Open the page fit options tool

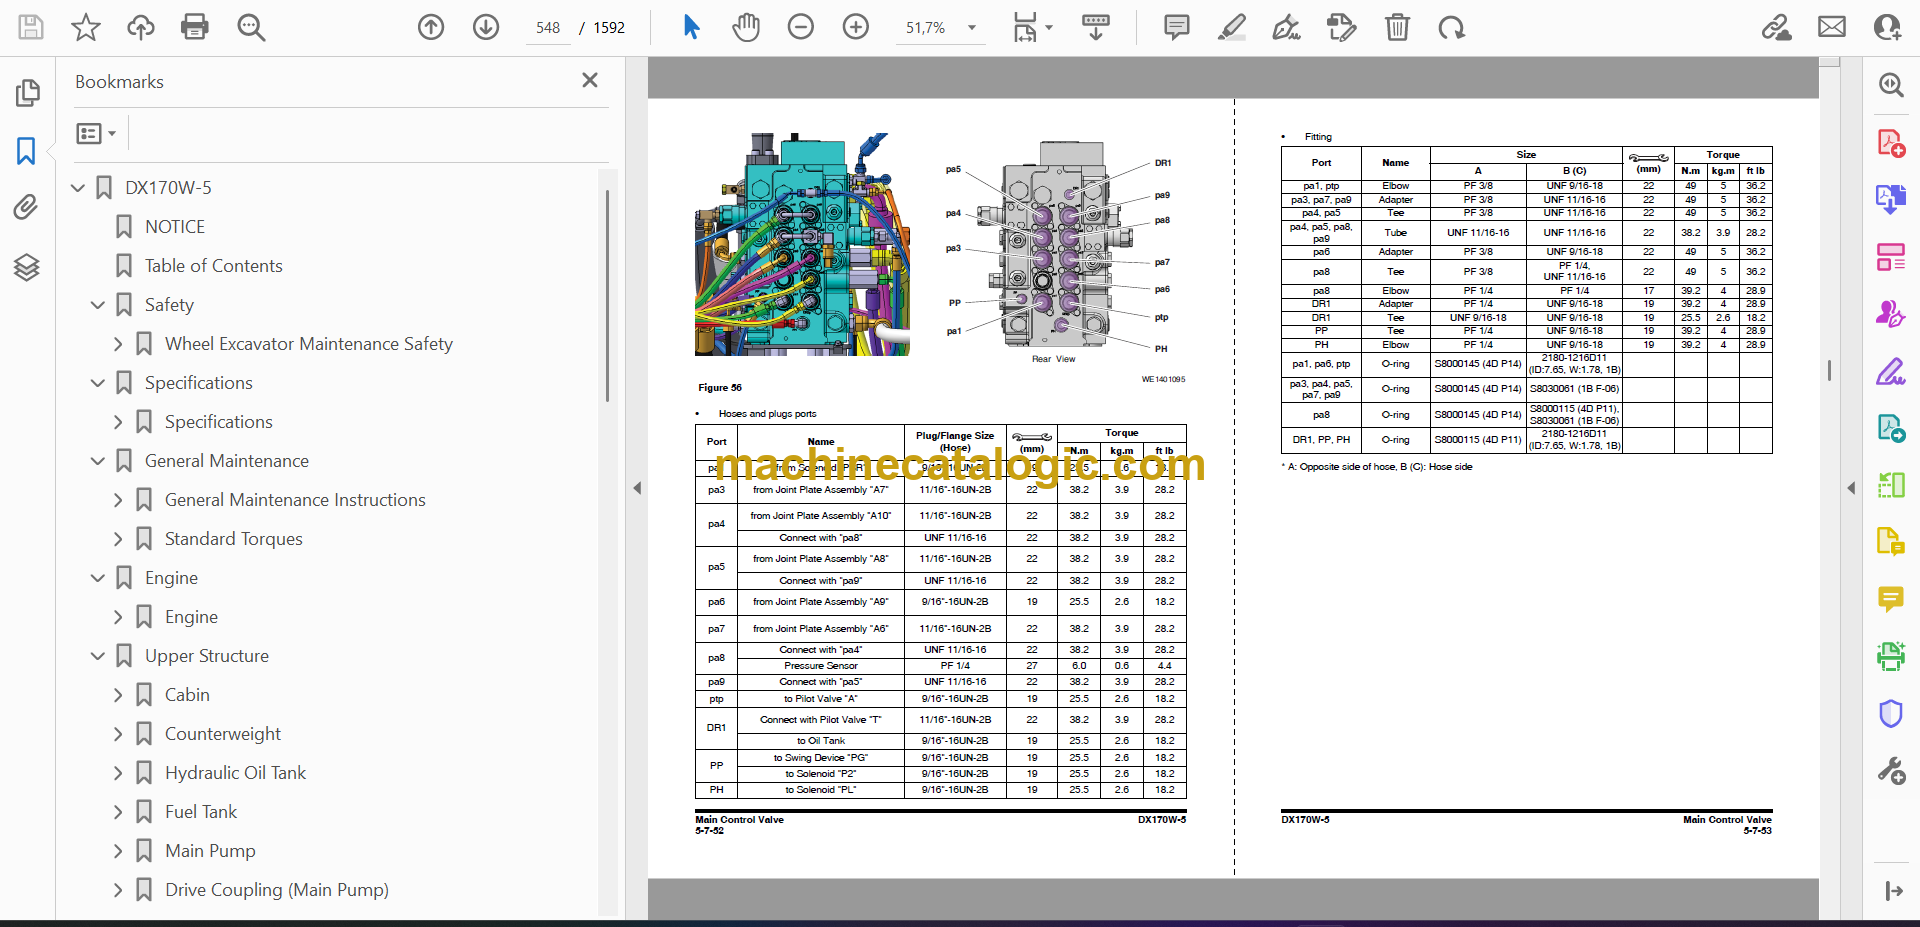1032,27
